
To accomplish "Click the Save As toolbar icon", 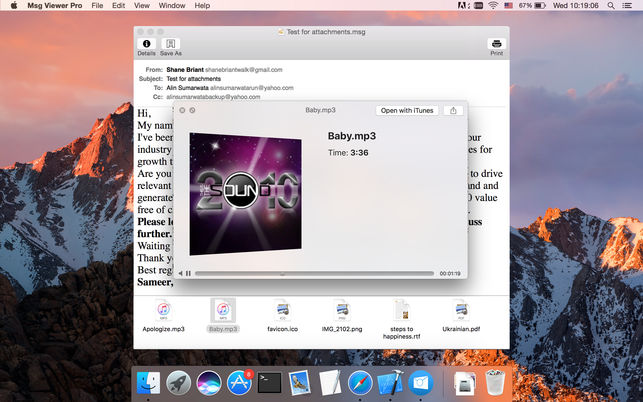I will (171, 44).
